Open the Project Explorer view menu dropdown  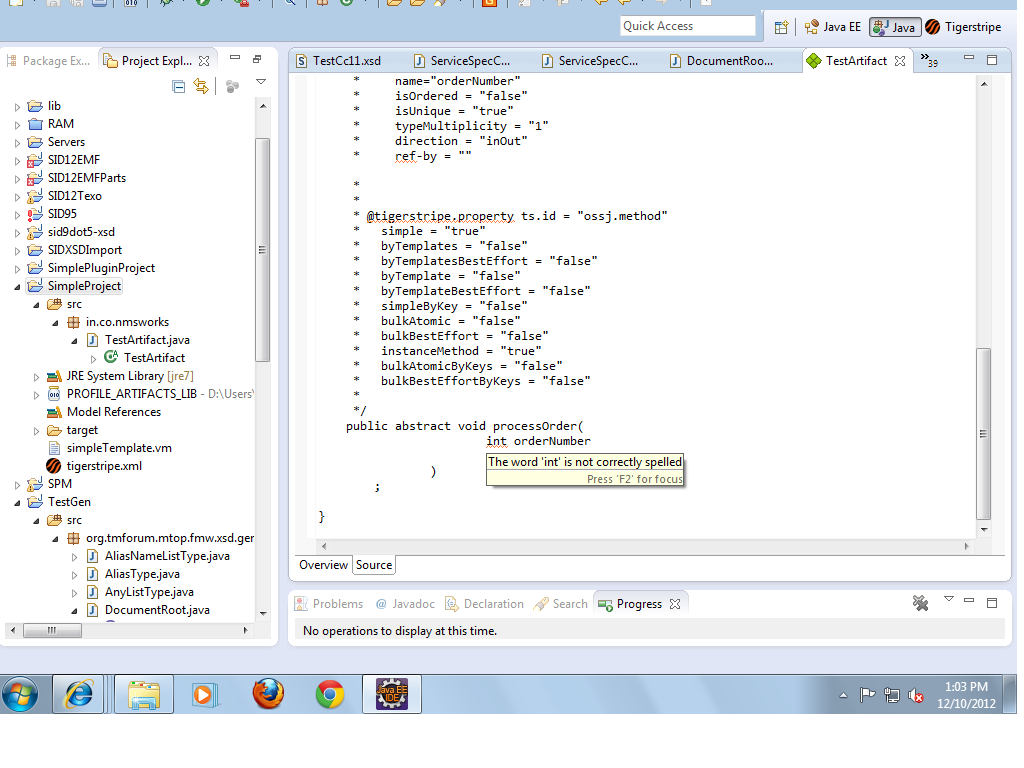tap(261, 82)
